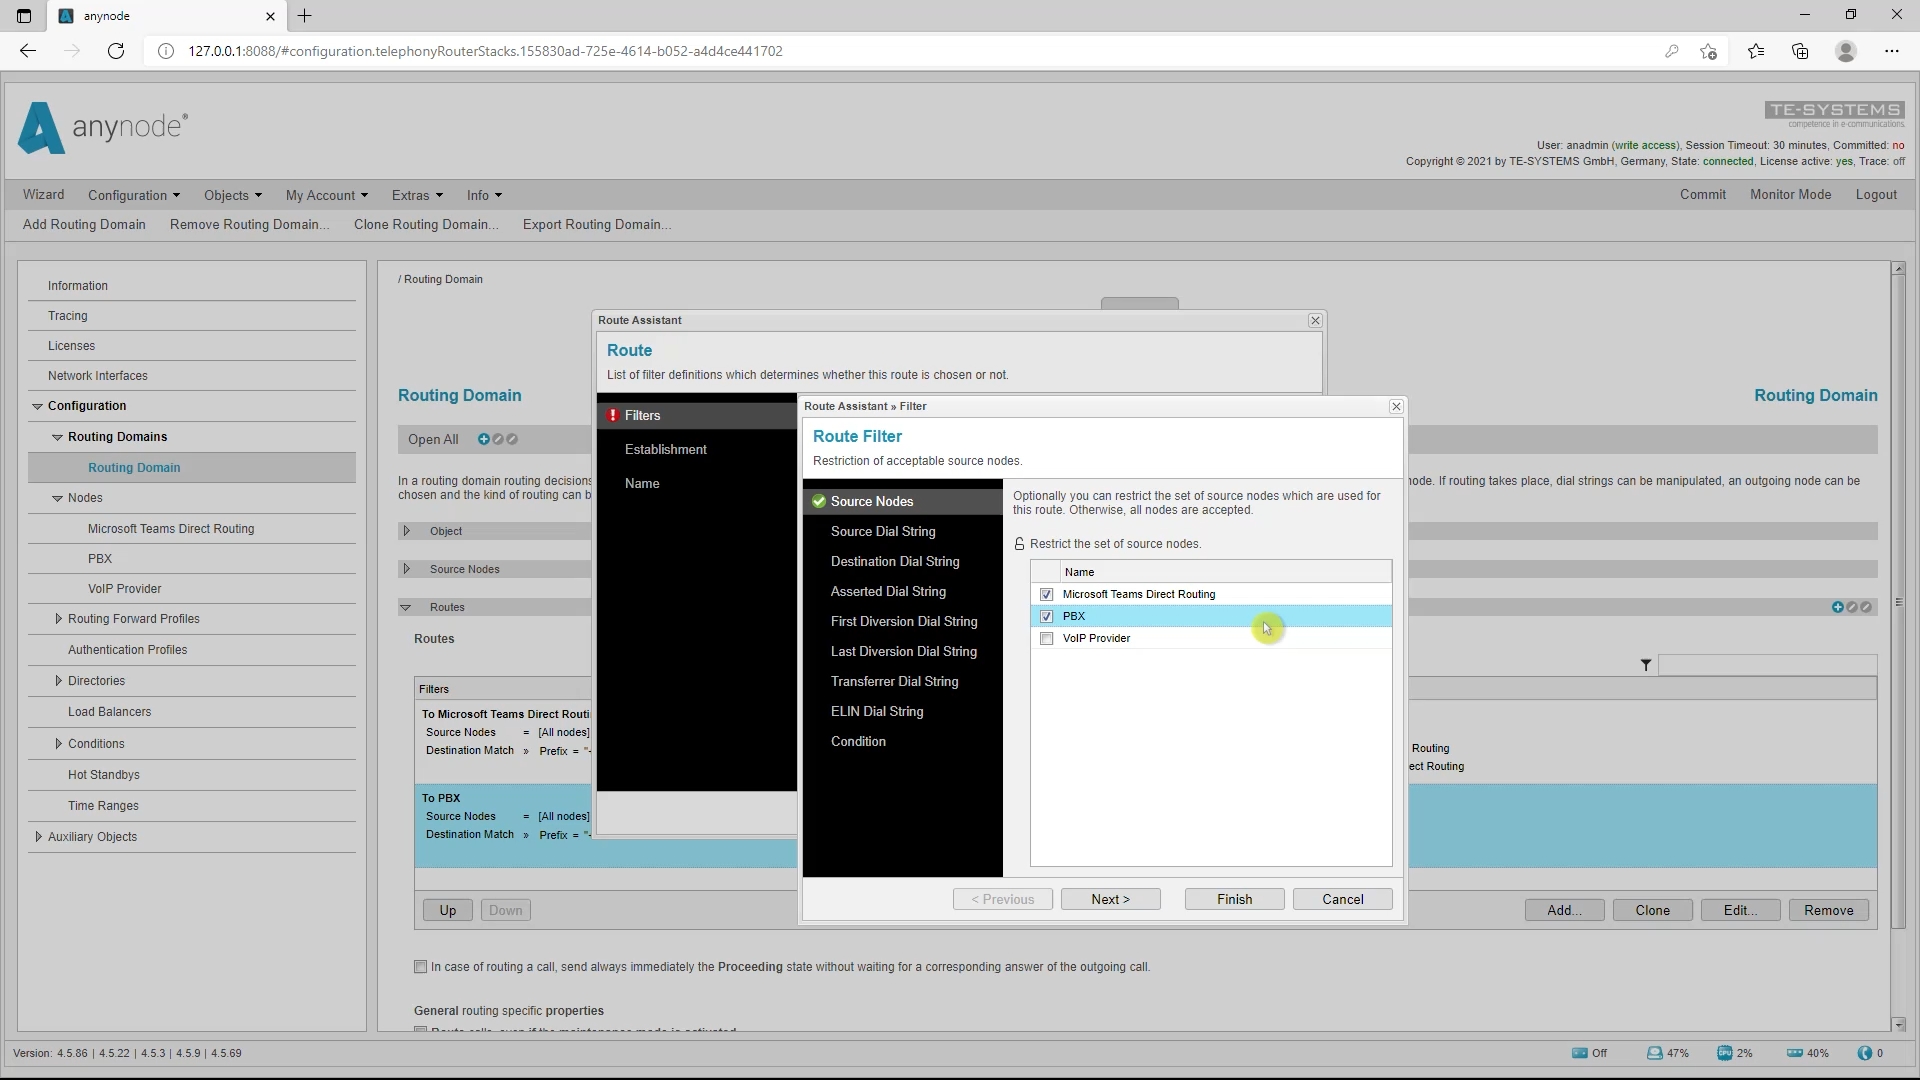
Task: Click the Logout link
Action: [x=1876, y=195]
